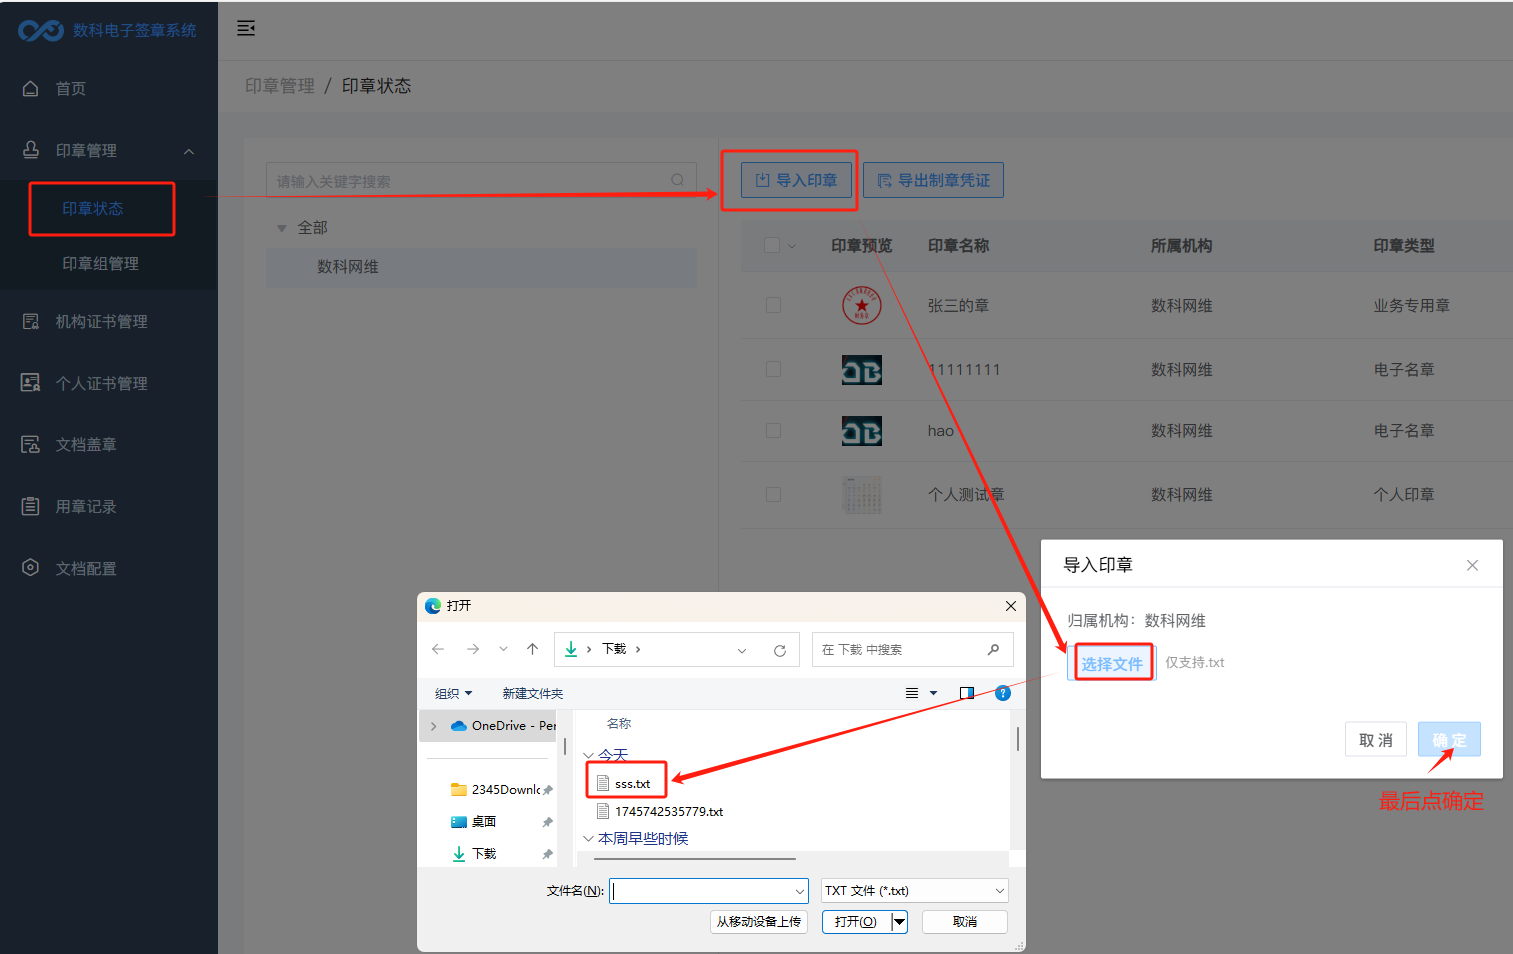Open recent locations dropdown in 打开 dialog
Viewport: 1513px width, 954px height.
tap(503, 649)
